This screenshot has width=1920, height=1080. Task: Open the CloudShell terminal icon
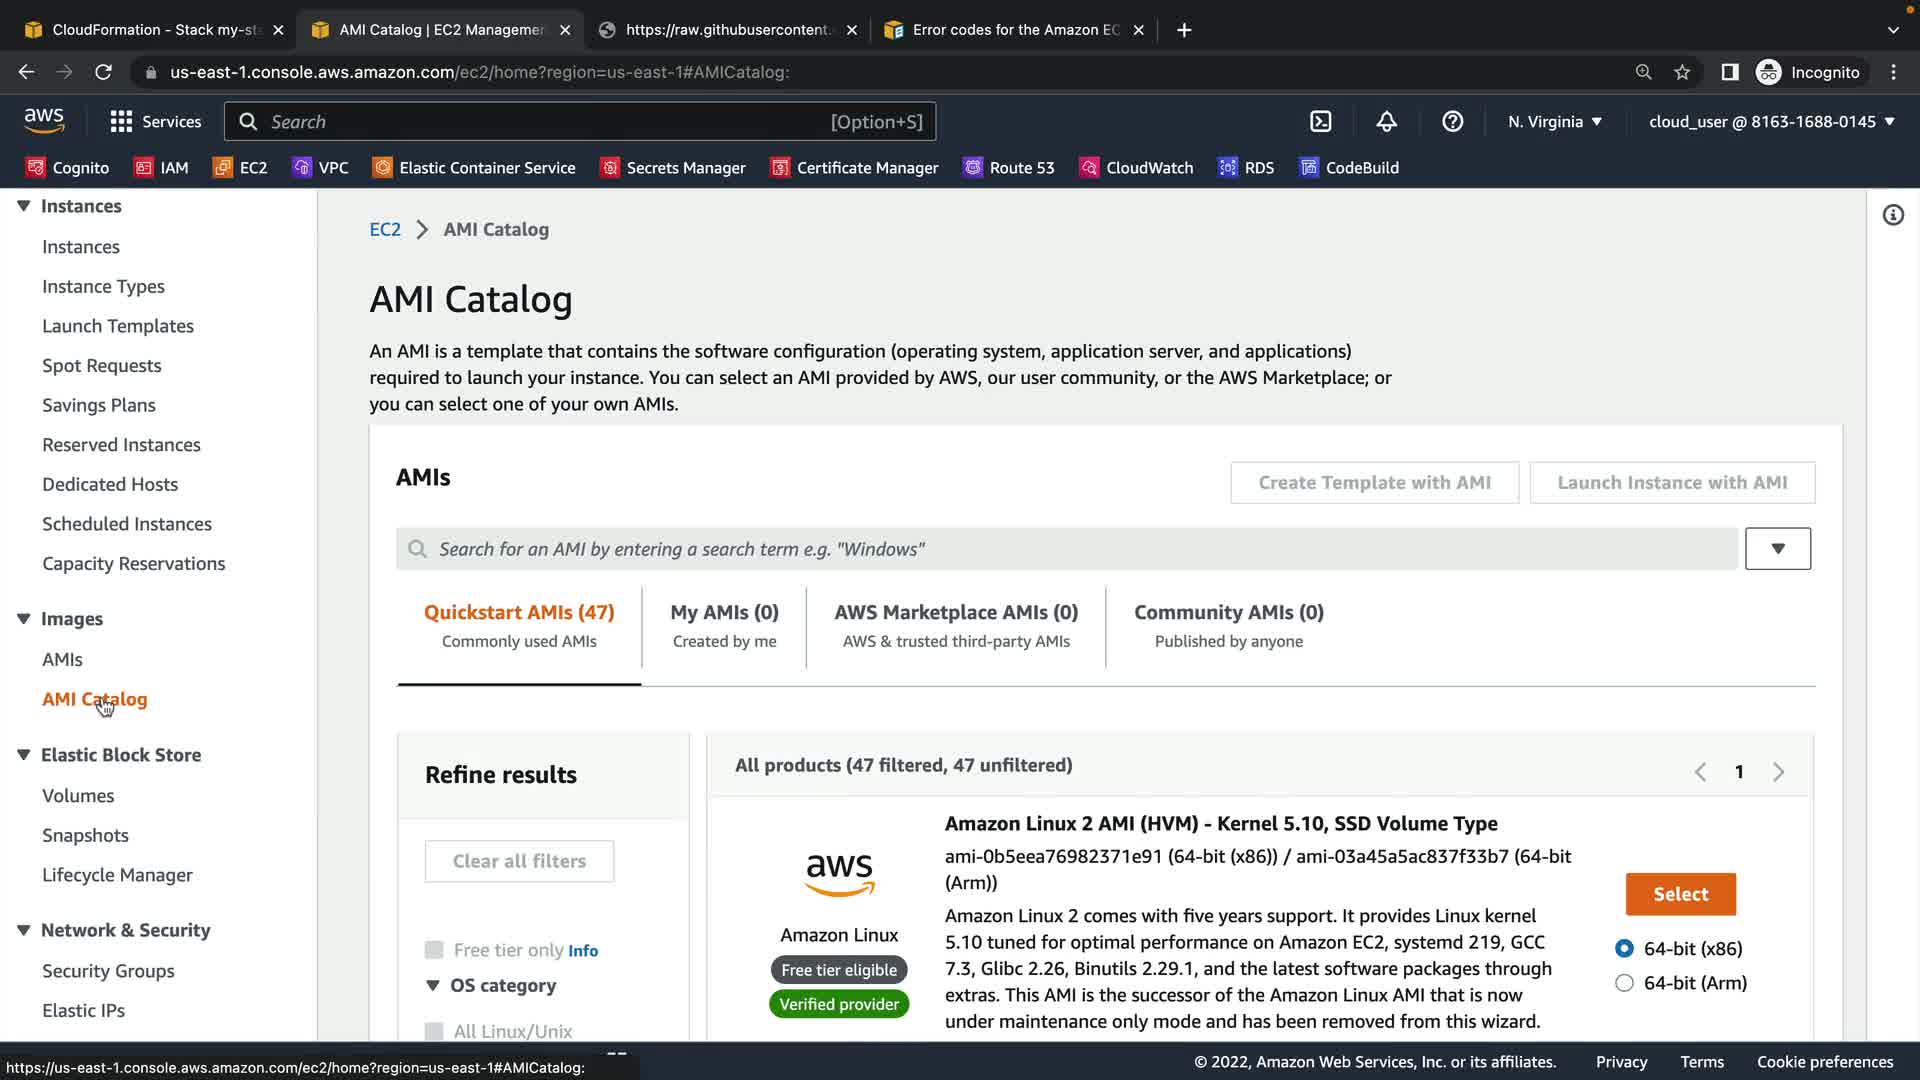click(1320, 122)
